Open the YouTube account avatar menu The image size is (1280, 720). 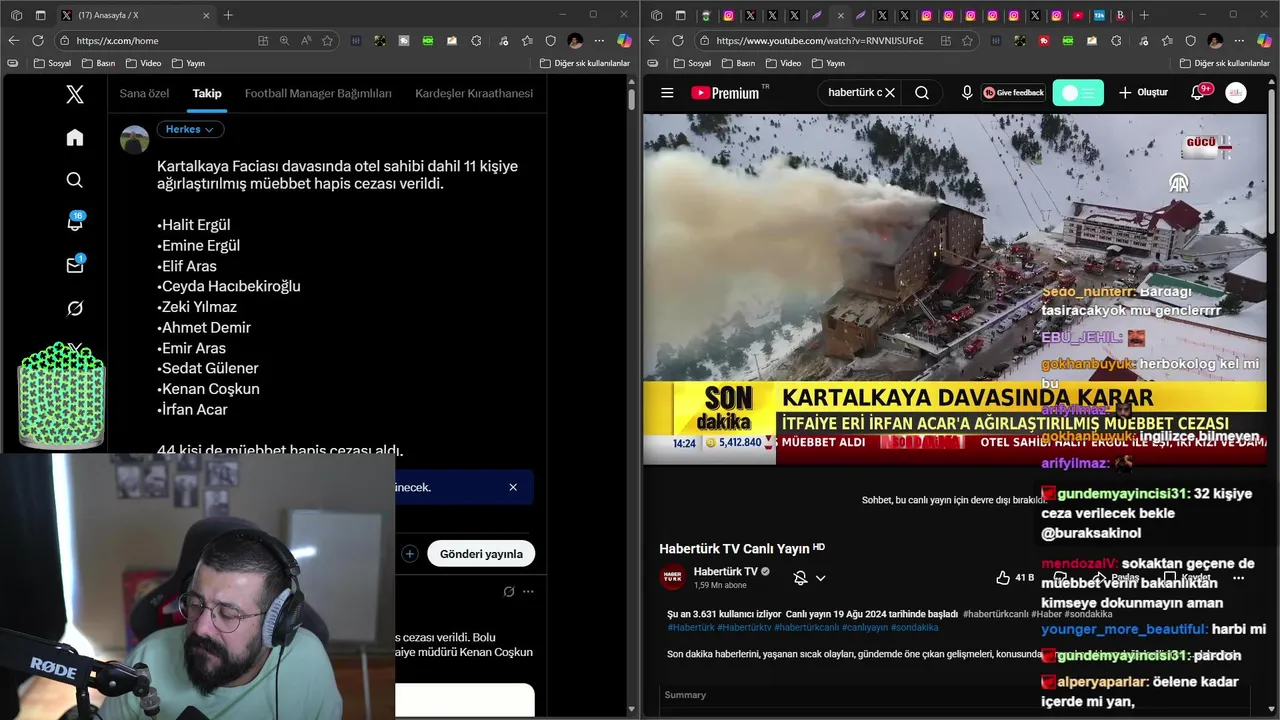click(1236, 93)
